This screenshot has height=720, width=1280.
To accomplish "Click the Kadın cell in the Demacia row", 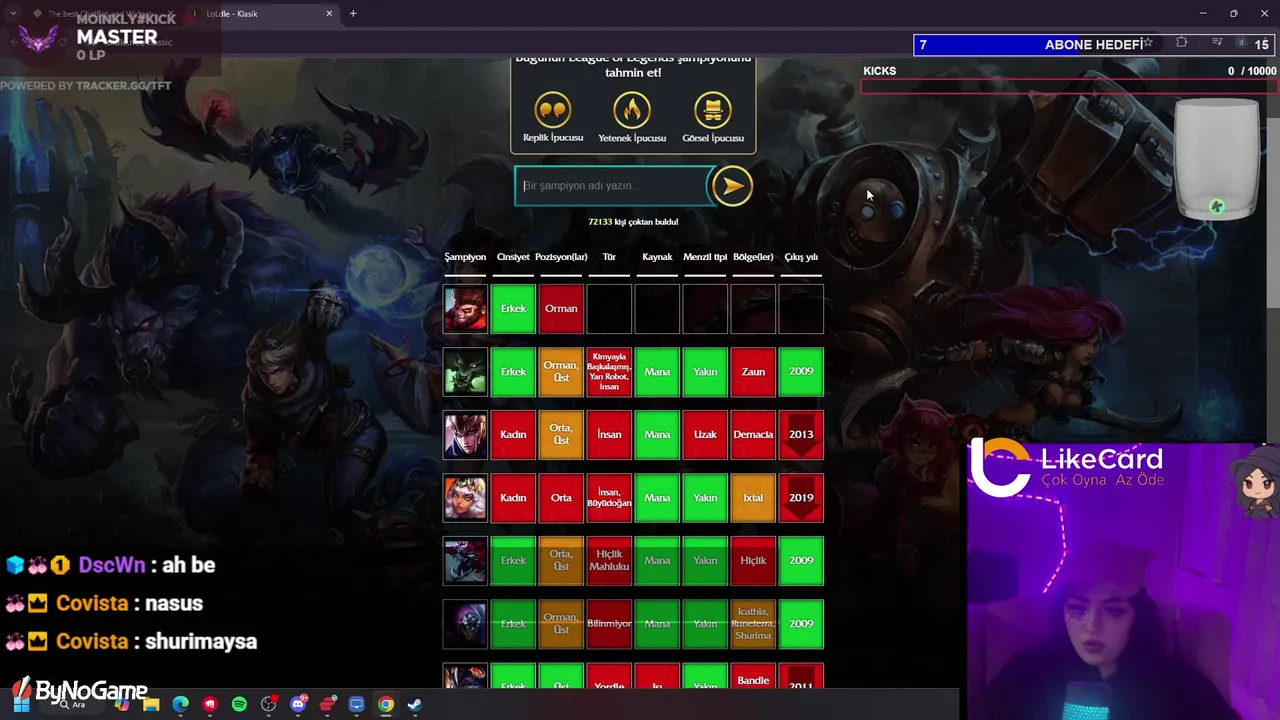I will coord(513,435).
